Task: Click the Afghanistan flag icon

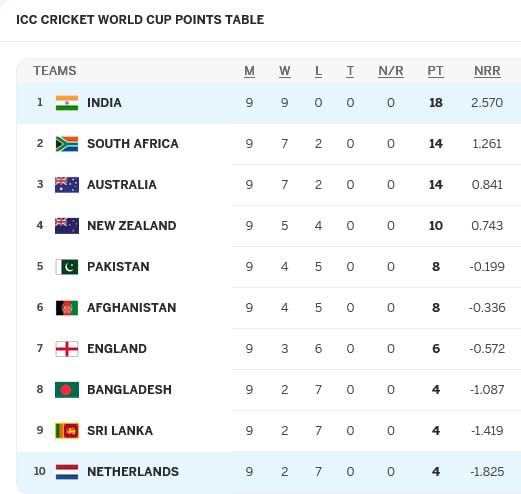Action: point(67,308)
